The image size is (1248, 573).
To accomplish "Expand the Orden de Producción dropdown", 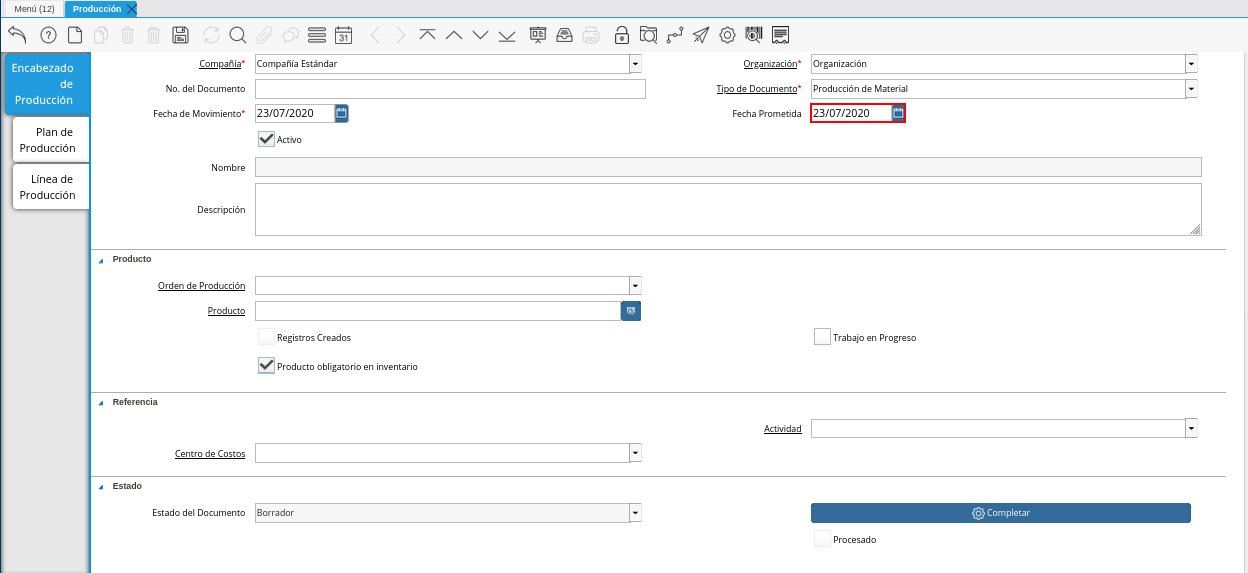I will pyautogui.click(x=635, y=286).
